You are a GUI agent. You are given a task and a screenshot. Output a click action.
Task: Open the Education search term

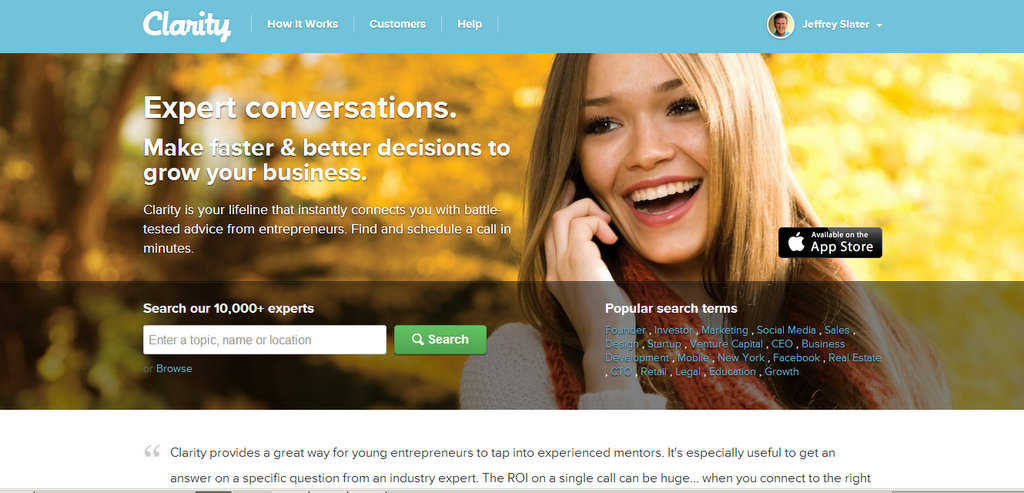point(732,372)
